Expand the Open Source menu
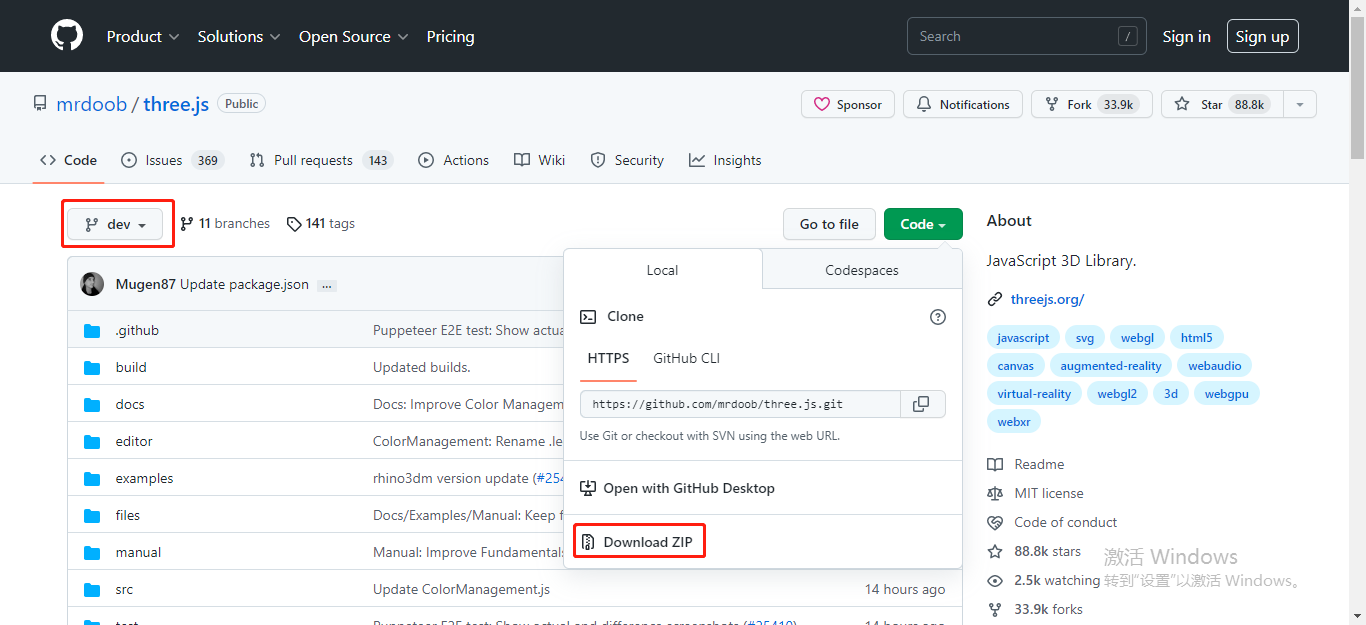Image resolution: width=1366 pixels, height=625 pixels. 353,36
